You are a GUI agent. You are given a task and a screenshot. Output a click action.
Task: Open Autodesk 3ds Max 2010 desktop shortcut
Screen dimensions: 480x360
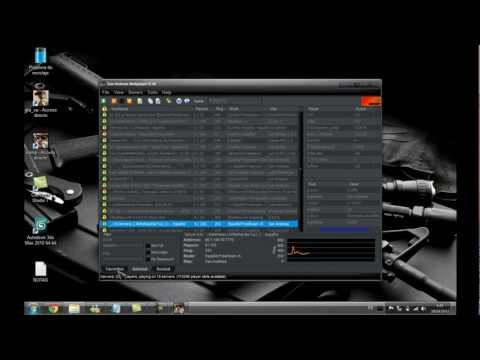point(40,230)
